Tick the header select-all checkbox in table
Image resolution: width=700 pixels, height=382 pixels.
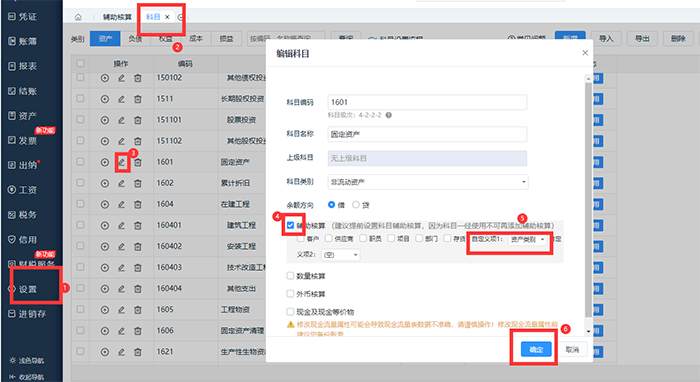[x=80, y=63]
